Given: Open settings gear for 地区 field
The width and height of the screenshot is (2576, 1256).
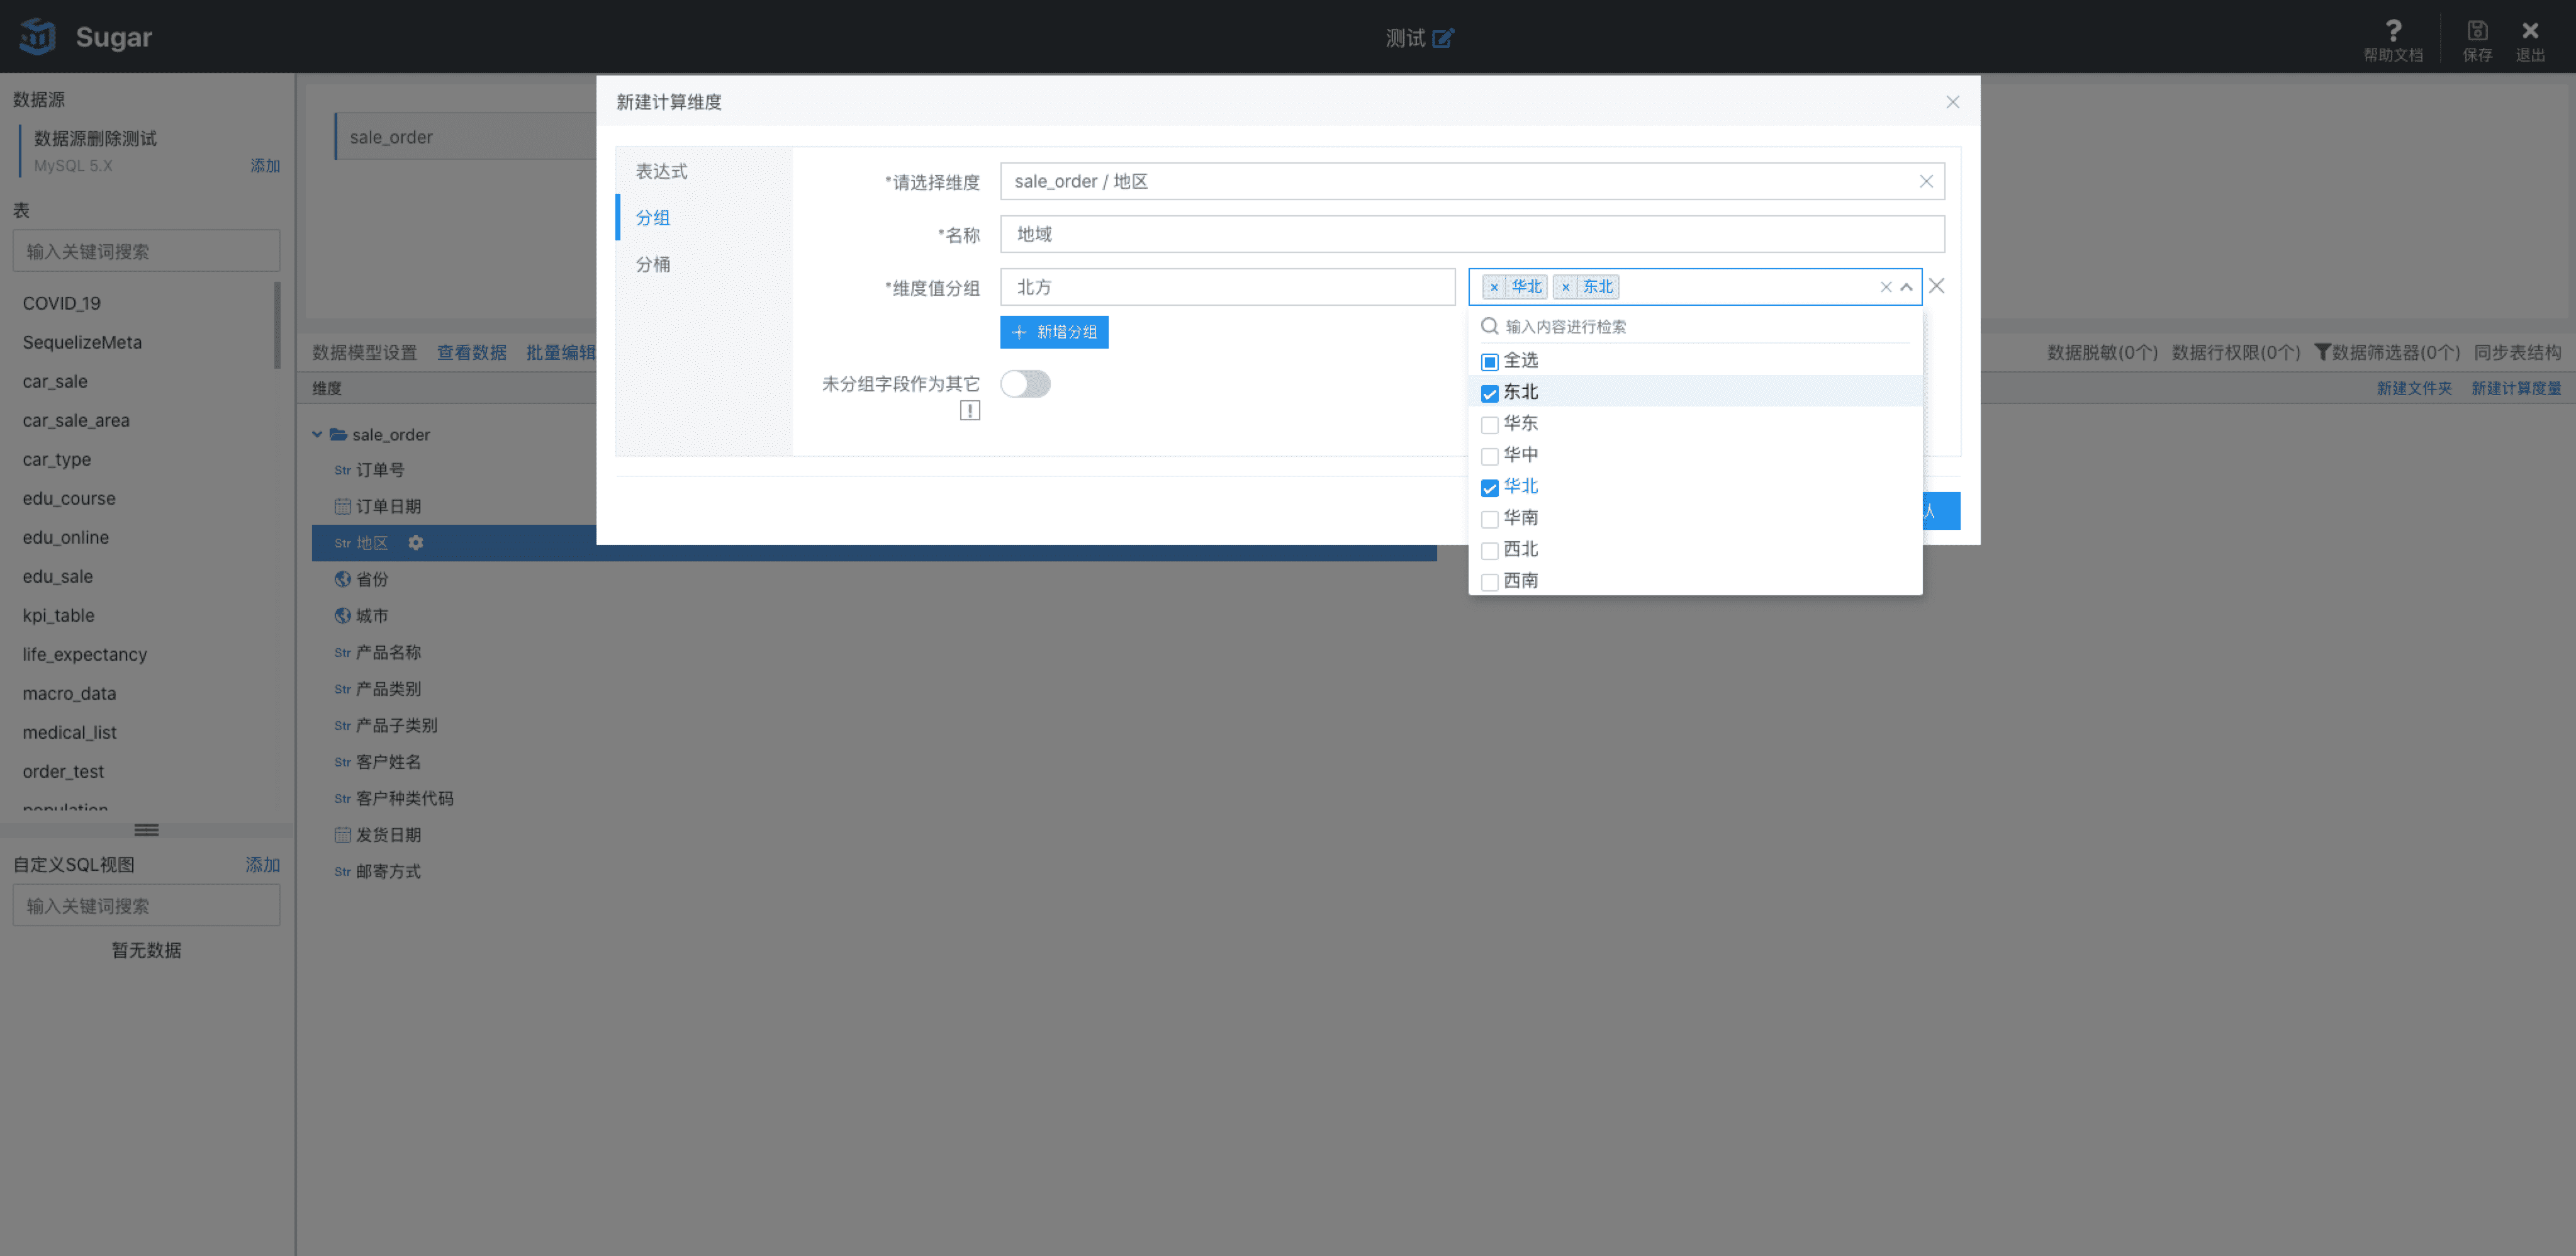Looking at the screenshot, I should tap(415, 542).
